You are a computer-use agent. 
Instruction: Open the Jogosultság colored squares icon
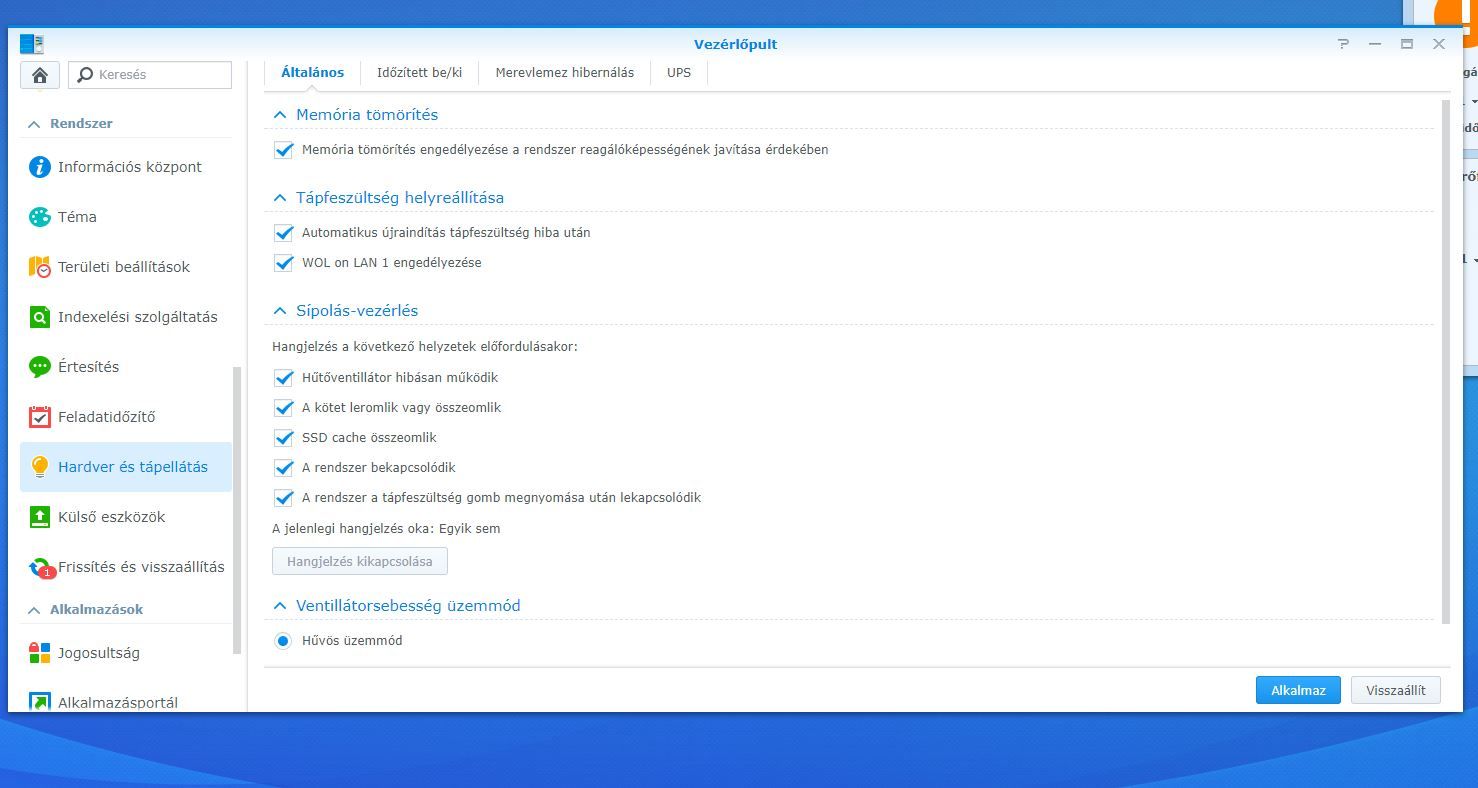click(x=39, y=653)
